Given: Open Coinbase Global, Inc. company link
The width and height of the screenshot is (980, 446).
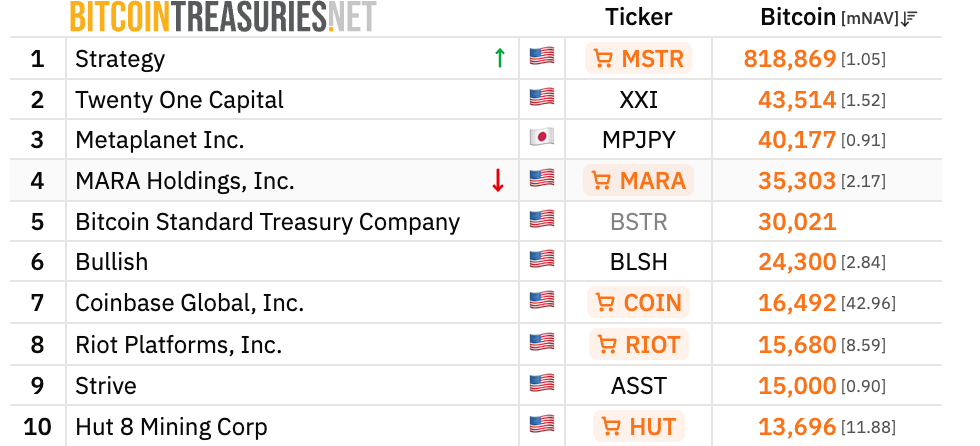Looking at the screenshot, I should coord(189,303).
